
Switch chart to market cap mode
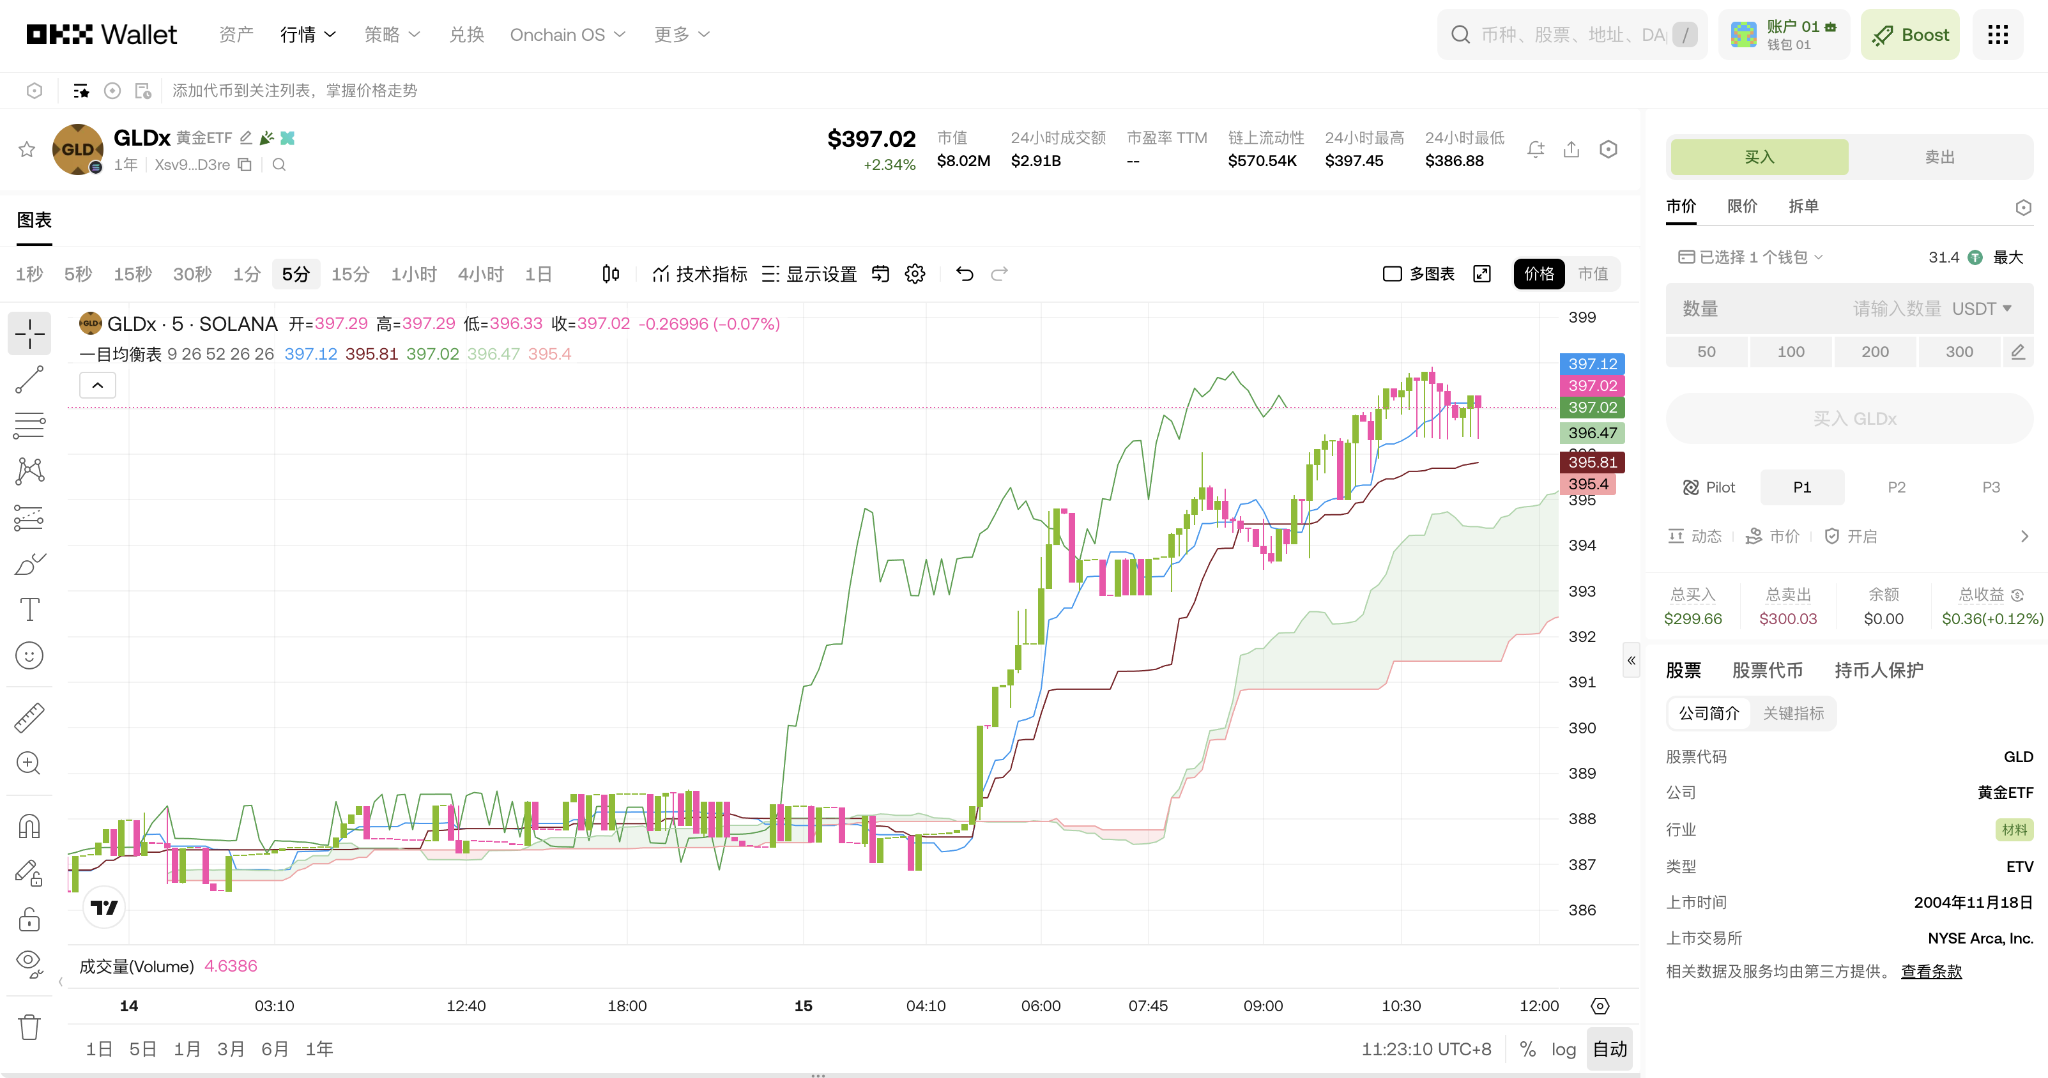point(1593,274)
